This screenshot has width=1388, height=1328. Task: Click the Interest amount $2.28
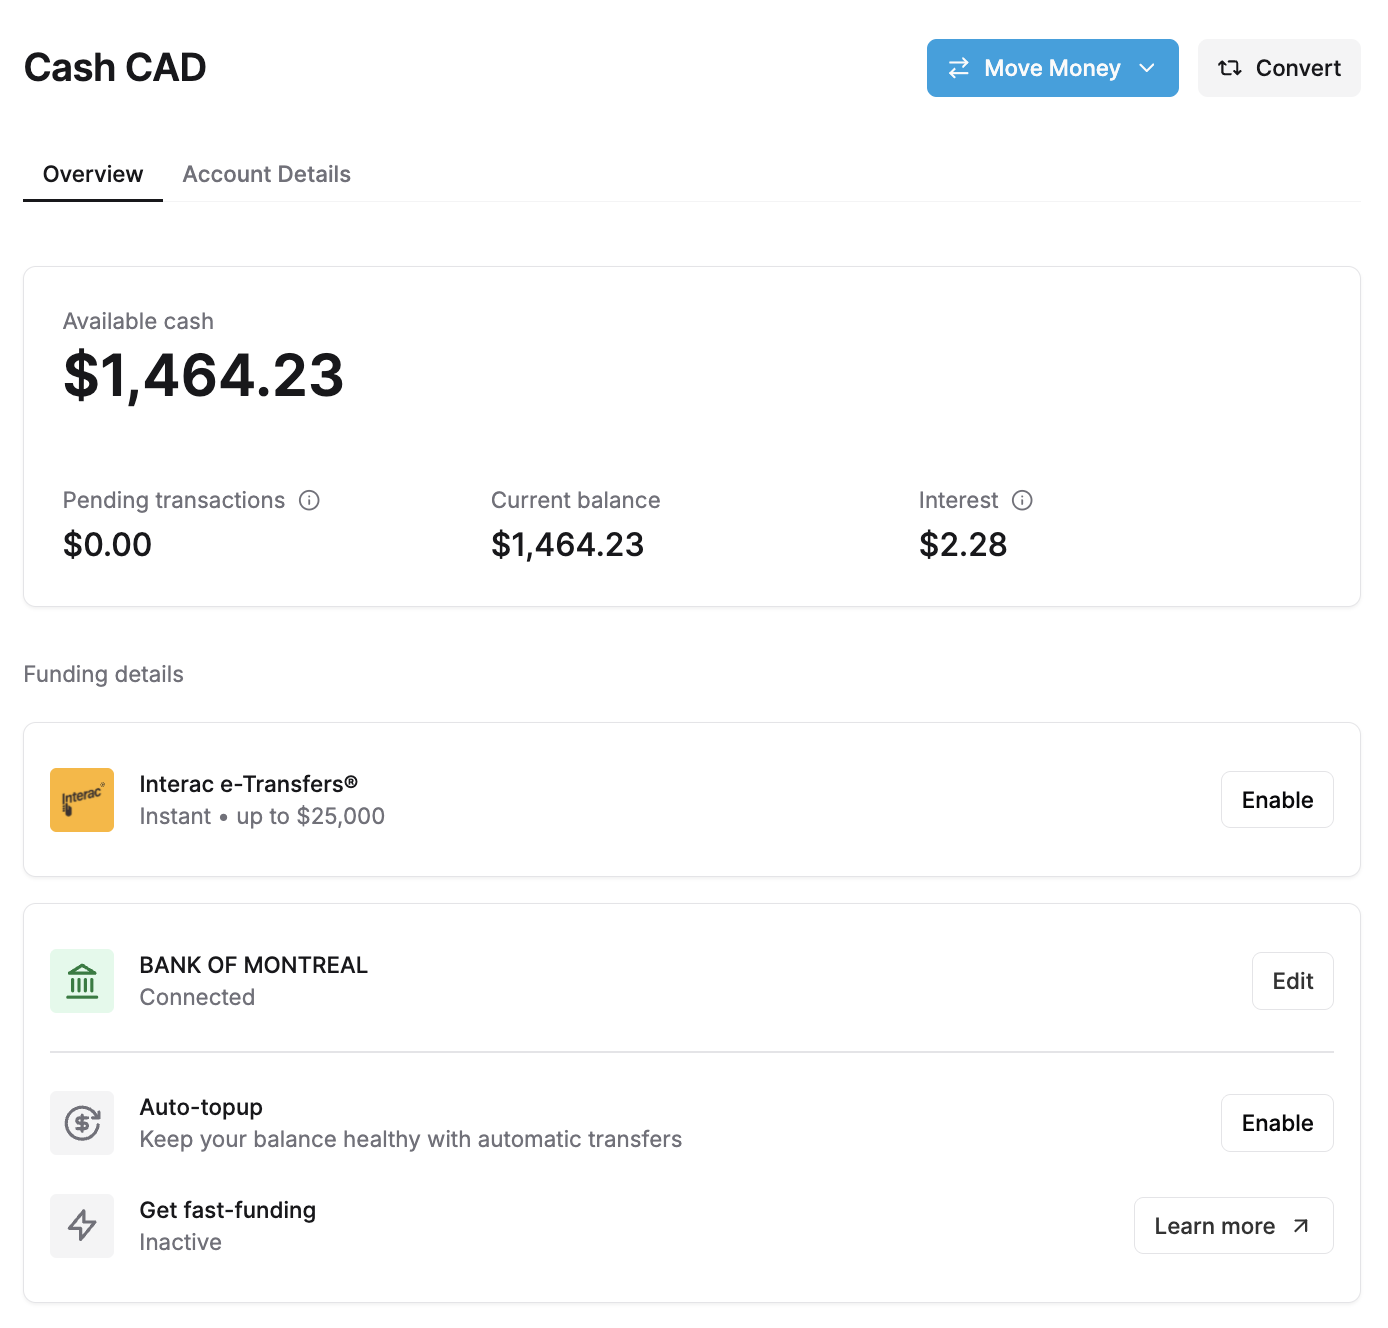pyautogui.click(x=963, y=545)
